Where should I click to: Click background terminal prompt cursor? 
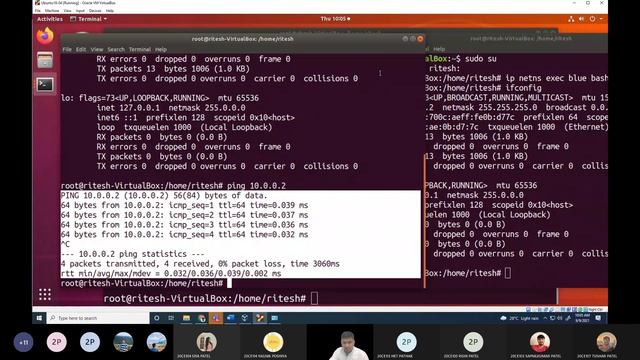[x=508, y=273]
